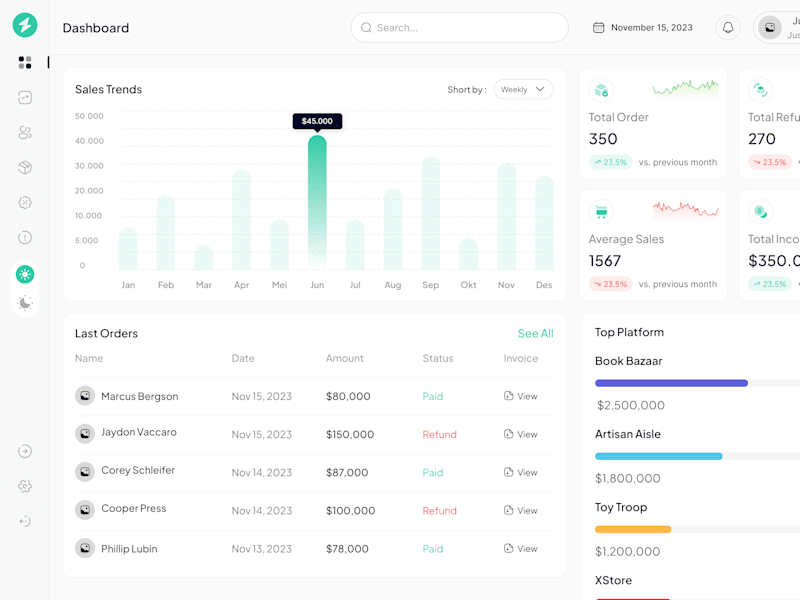
Task: Click Cooper Press's avatar
Action: [x=85, y=510]
